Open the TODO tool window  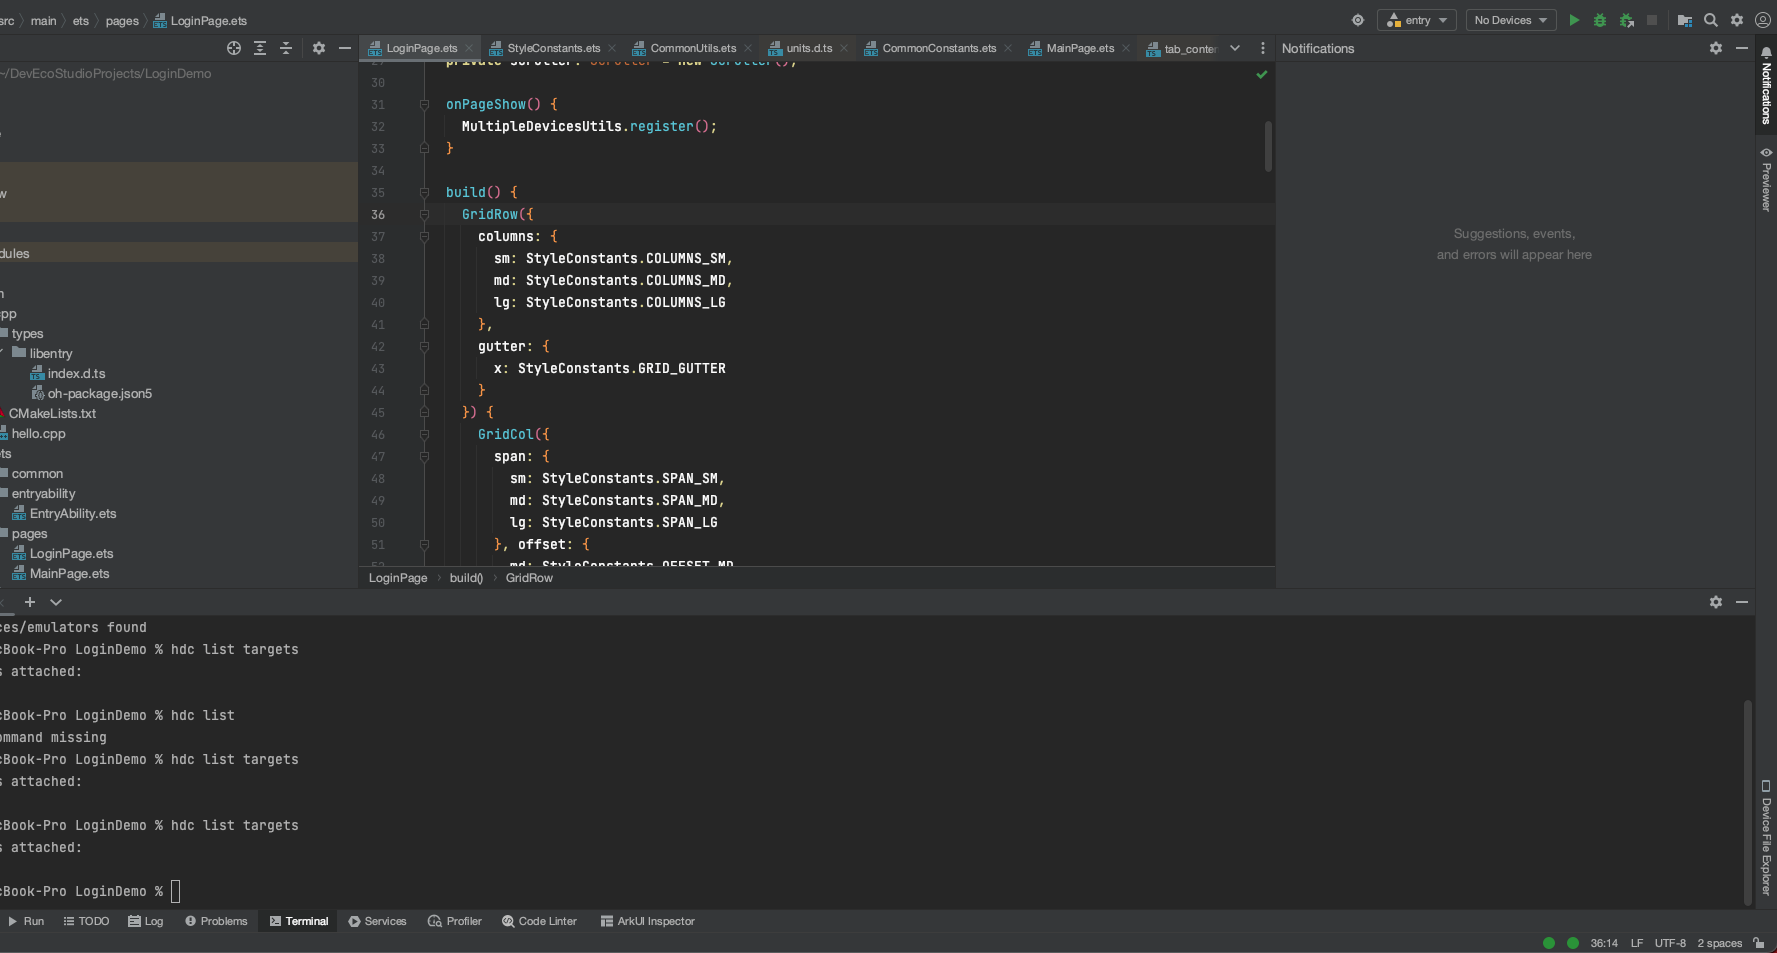click(86, 921)
